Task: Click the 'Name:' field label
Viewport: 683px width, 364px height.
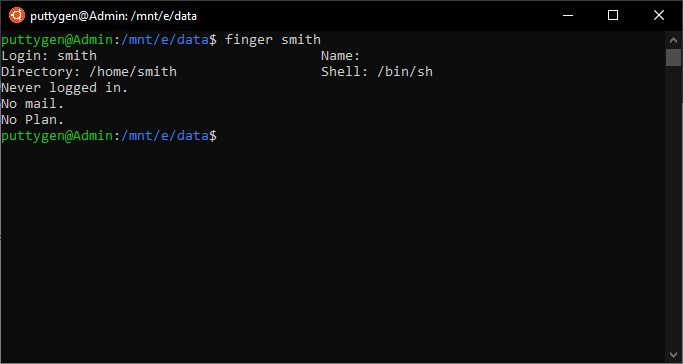Action: (341, 56)
